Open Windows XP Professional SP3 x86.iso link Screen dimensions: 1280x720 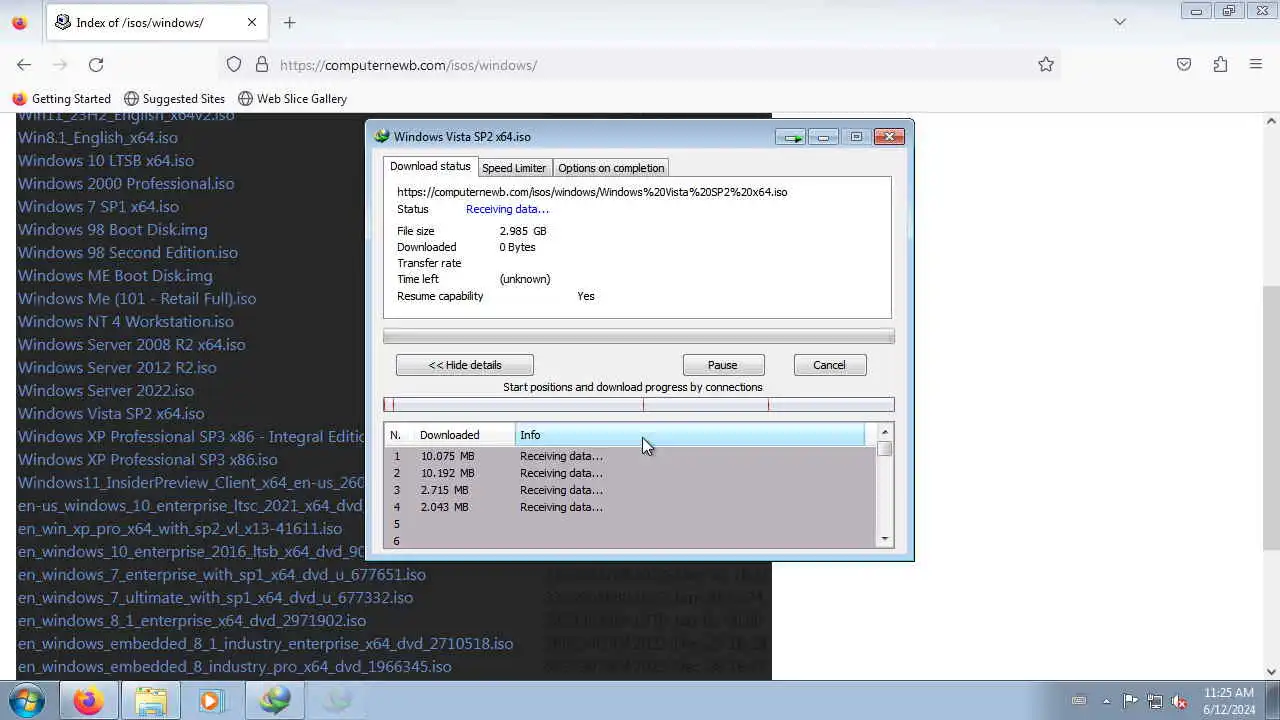coord(148,460)
